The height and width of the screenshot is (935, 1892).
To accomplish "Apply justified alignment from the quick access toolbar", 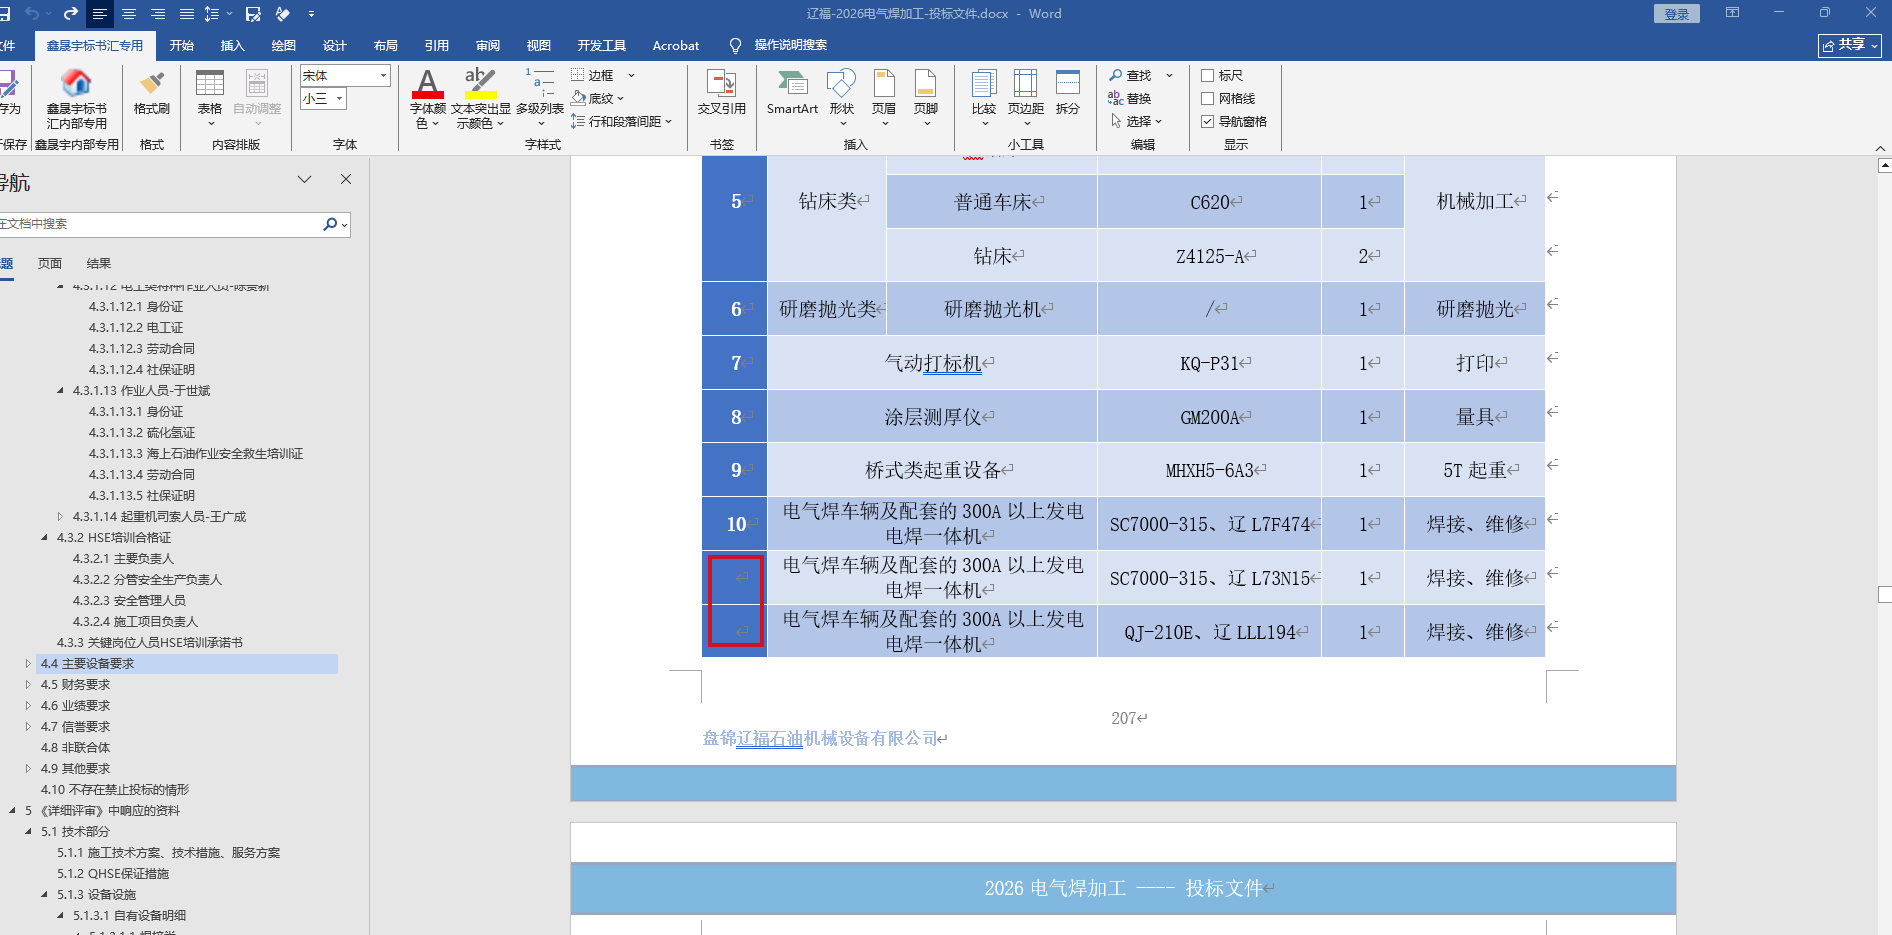I will pos(187,14).
